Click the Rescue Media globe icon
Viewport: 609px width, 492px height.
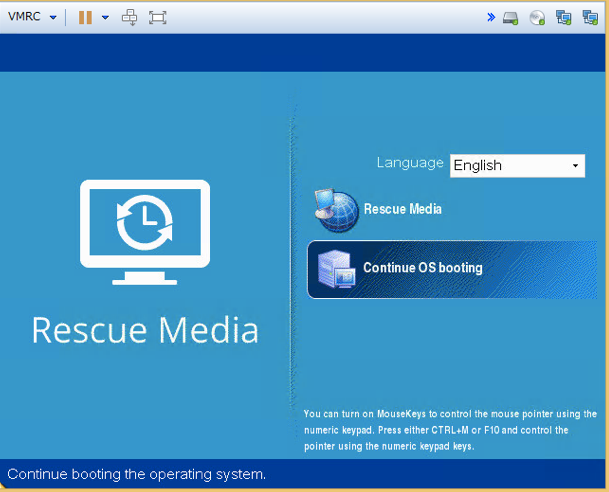point(336,210)
